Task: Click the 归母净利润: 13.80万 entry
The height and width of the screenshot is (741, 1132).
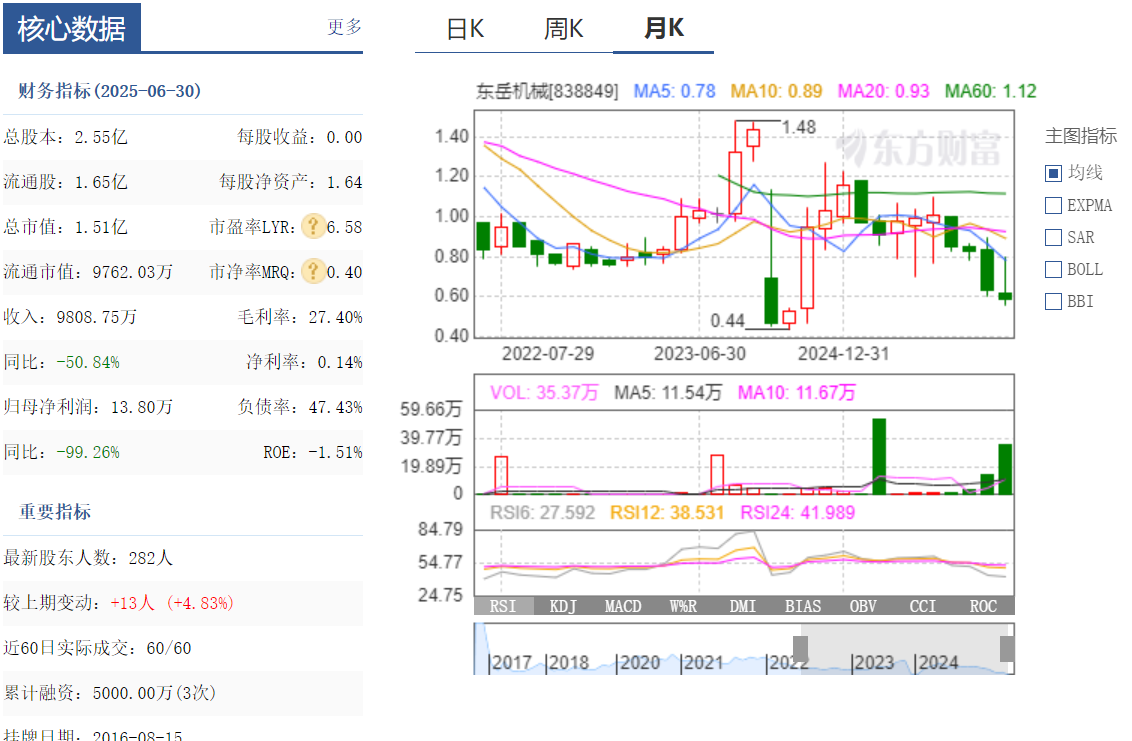Action: pos(88,407)
